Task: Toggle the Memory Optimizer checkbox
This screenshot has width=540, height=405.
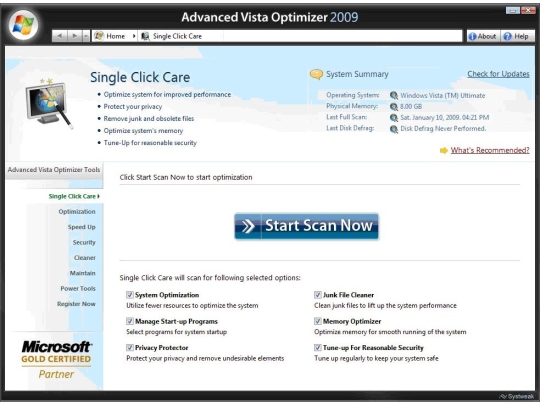Action: (x=318, y=321)
